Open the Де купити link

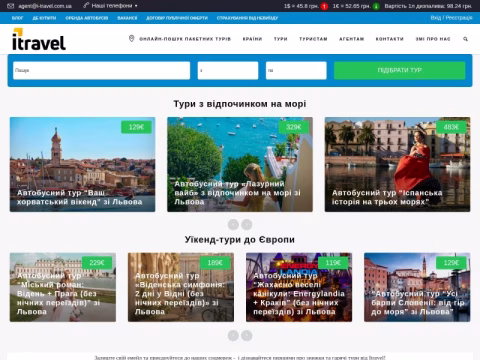pyautogui.click(x=44, y=18)
